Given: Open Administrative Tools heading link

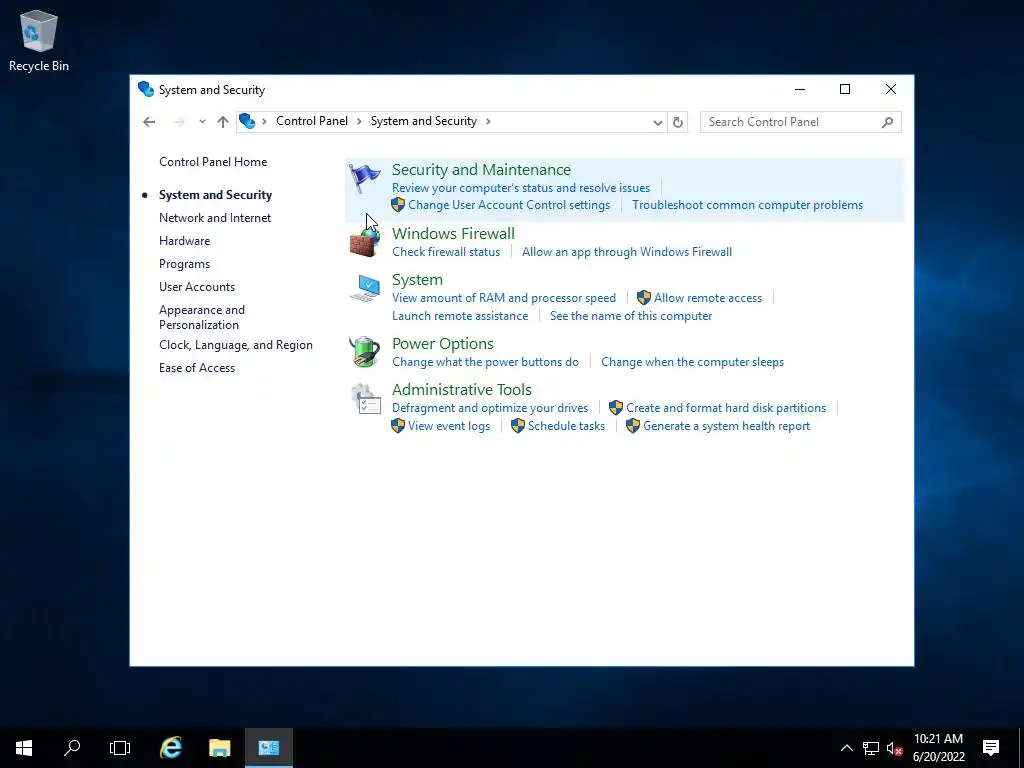Looking at the screenshot, I should (462, 390).
